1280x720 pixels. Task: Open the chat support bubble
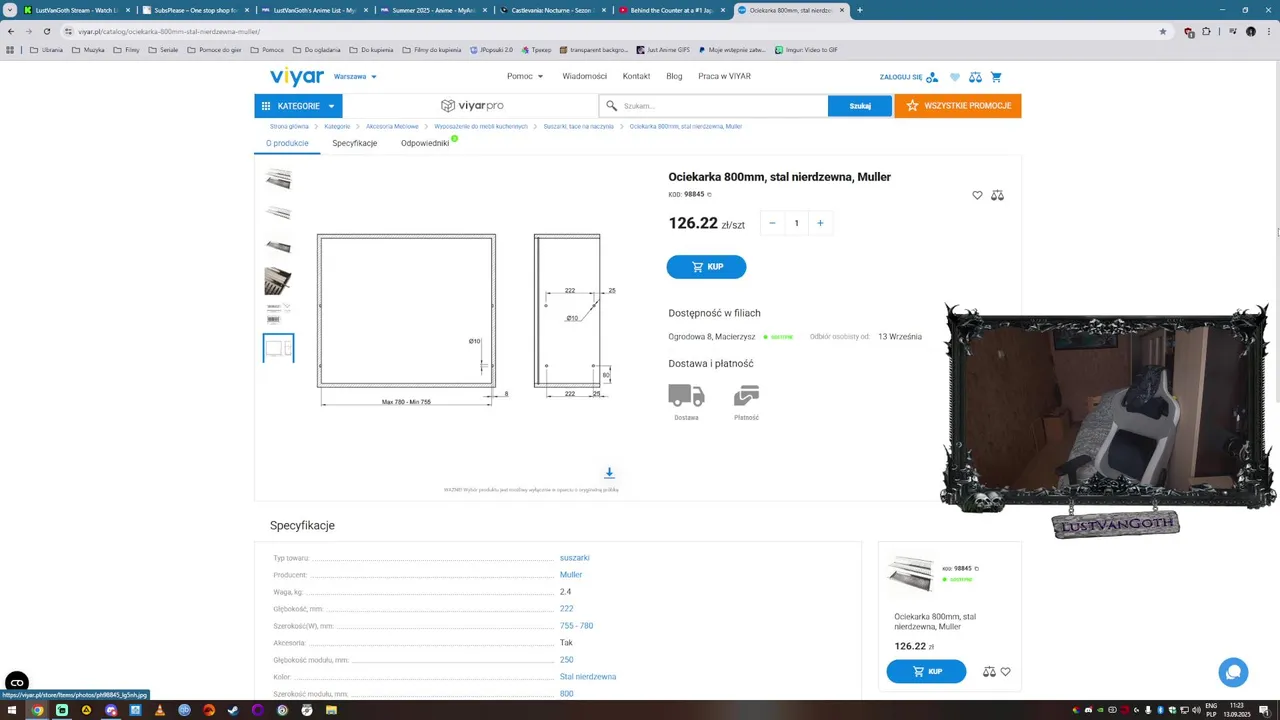click(1233, 672)
